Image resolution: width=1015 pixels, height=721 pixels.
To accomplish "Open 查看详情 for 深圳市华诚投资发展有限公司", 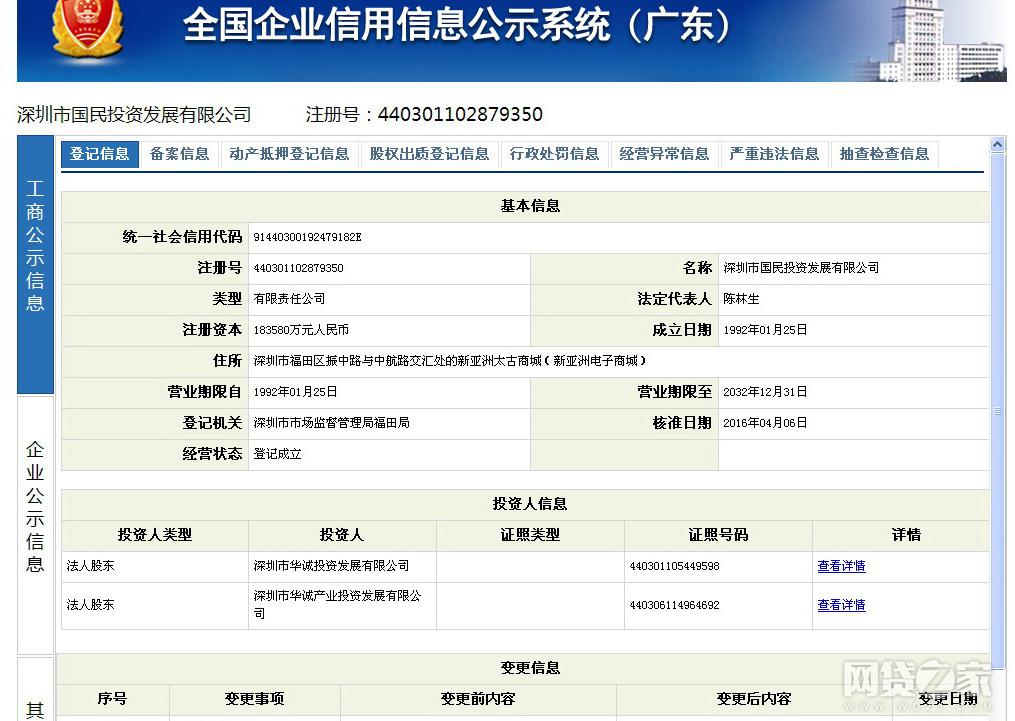I will tap(841, 566).
